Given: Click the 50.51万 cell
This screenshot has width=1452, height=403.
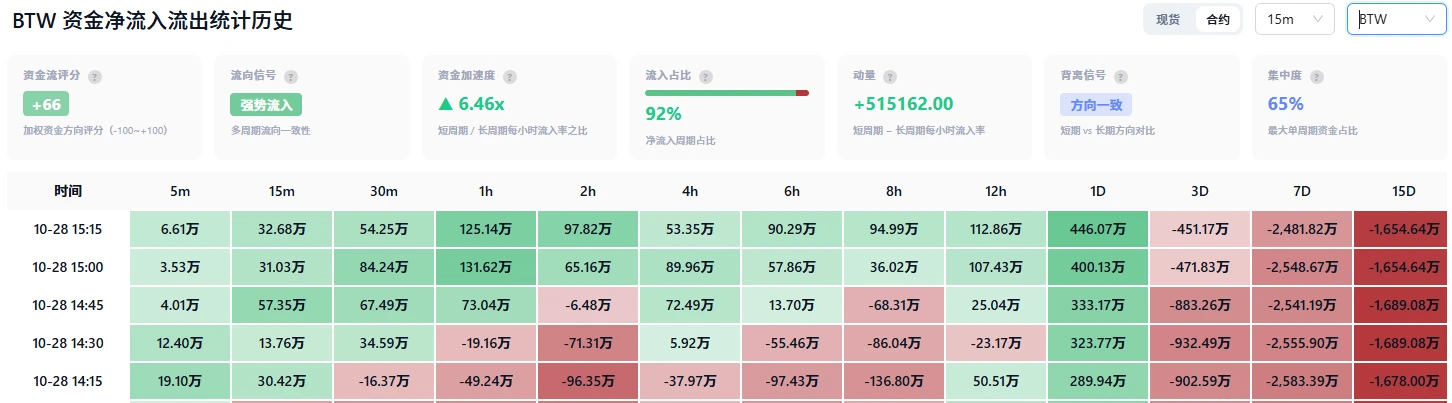Looking at the screenshot, I should click(x=996, y=381).
